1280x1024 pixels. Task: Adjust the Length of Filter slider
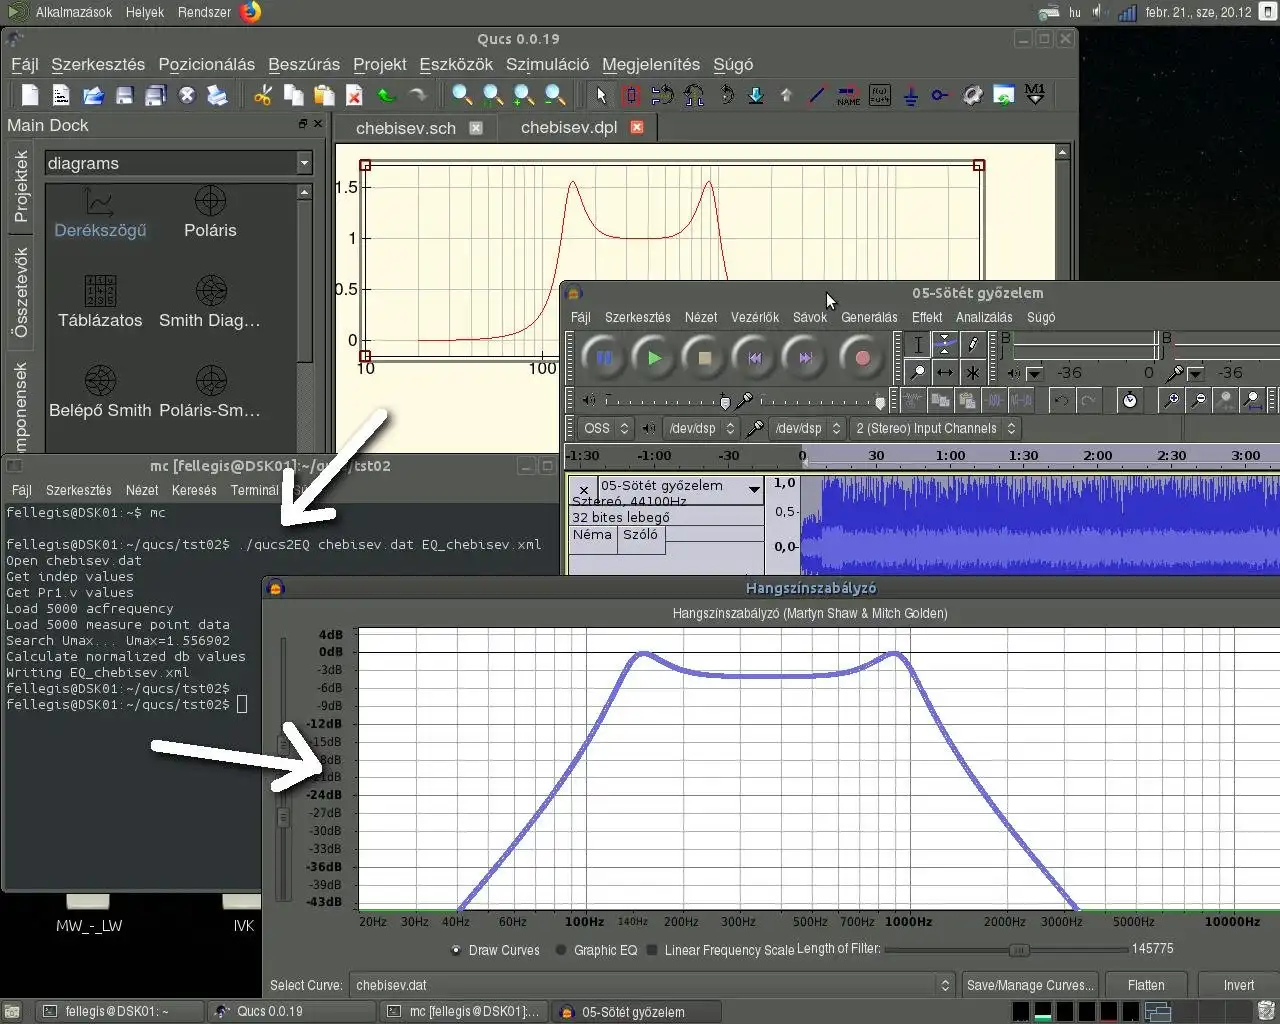(1019, 949)
